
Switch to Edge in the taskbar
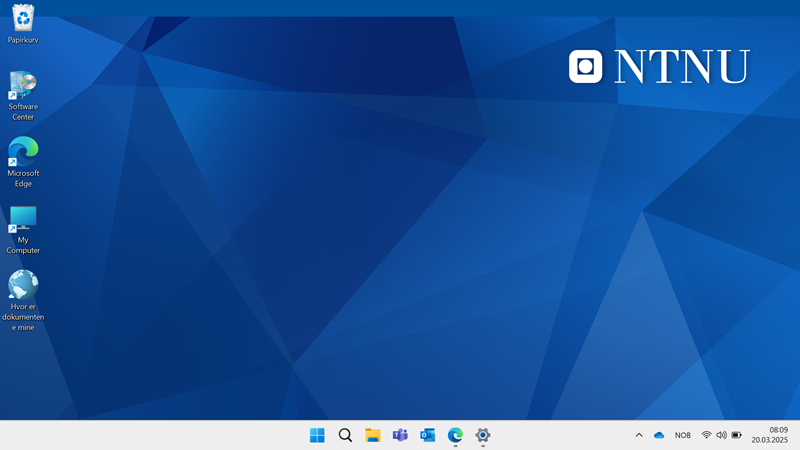pos(455,435)
